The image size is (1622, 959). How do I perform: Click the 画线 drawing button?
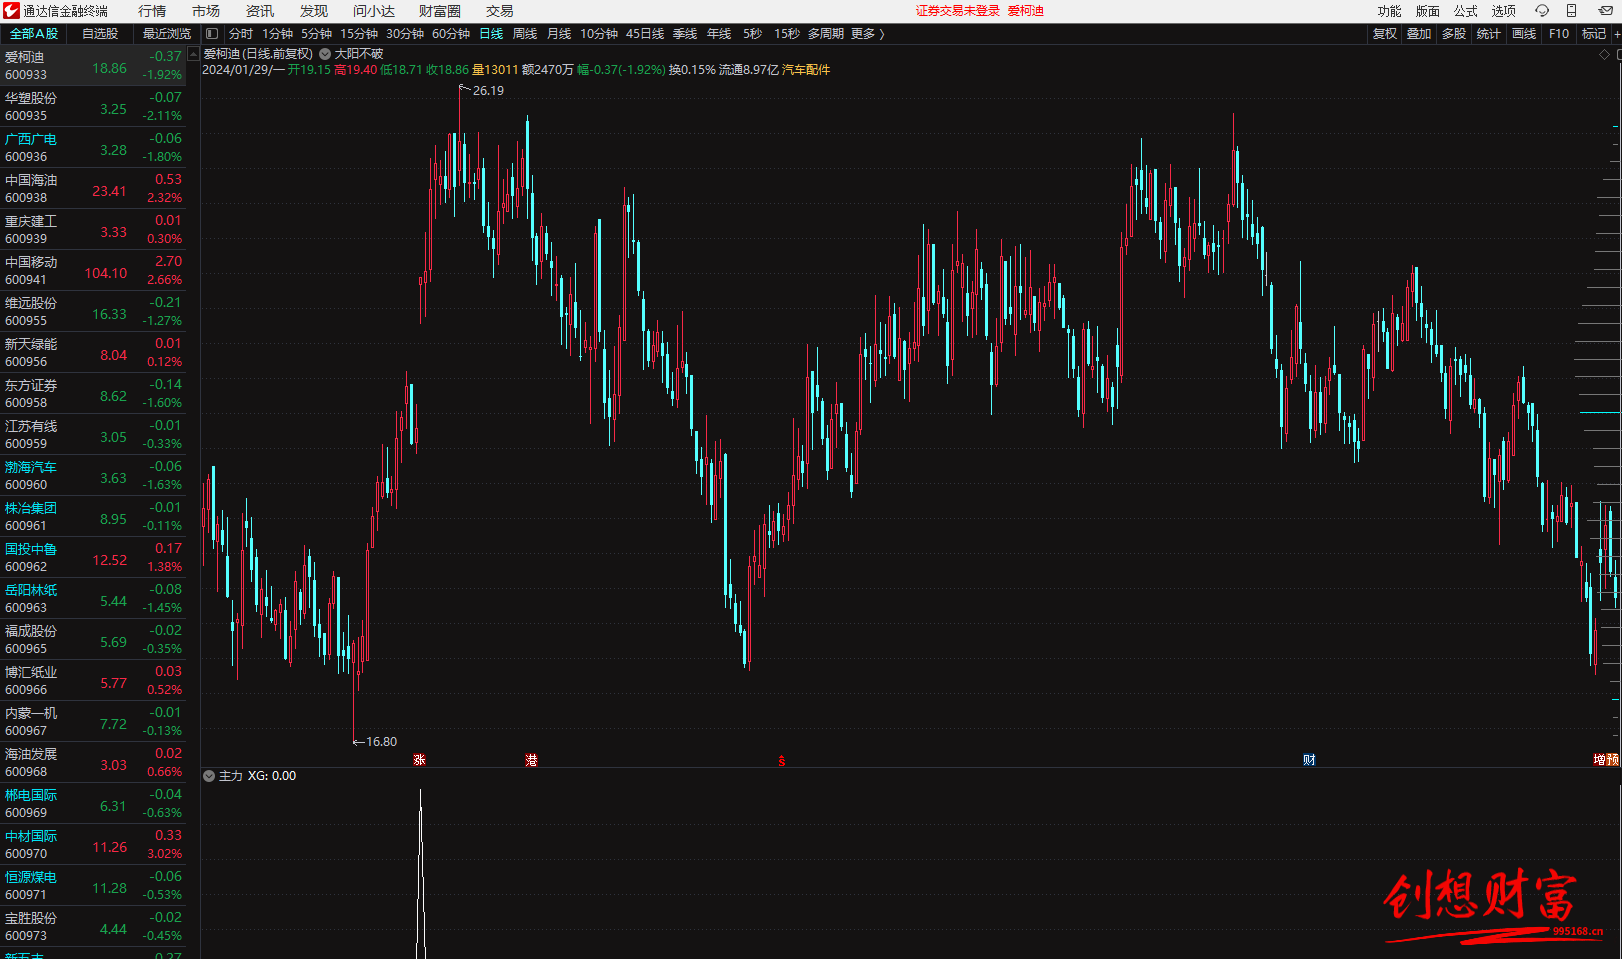1524,34
